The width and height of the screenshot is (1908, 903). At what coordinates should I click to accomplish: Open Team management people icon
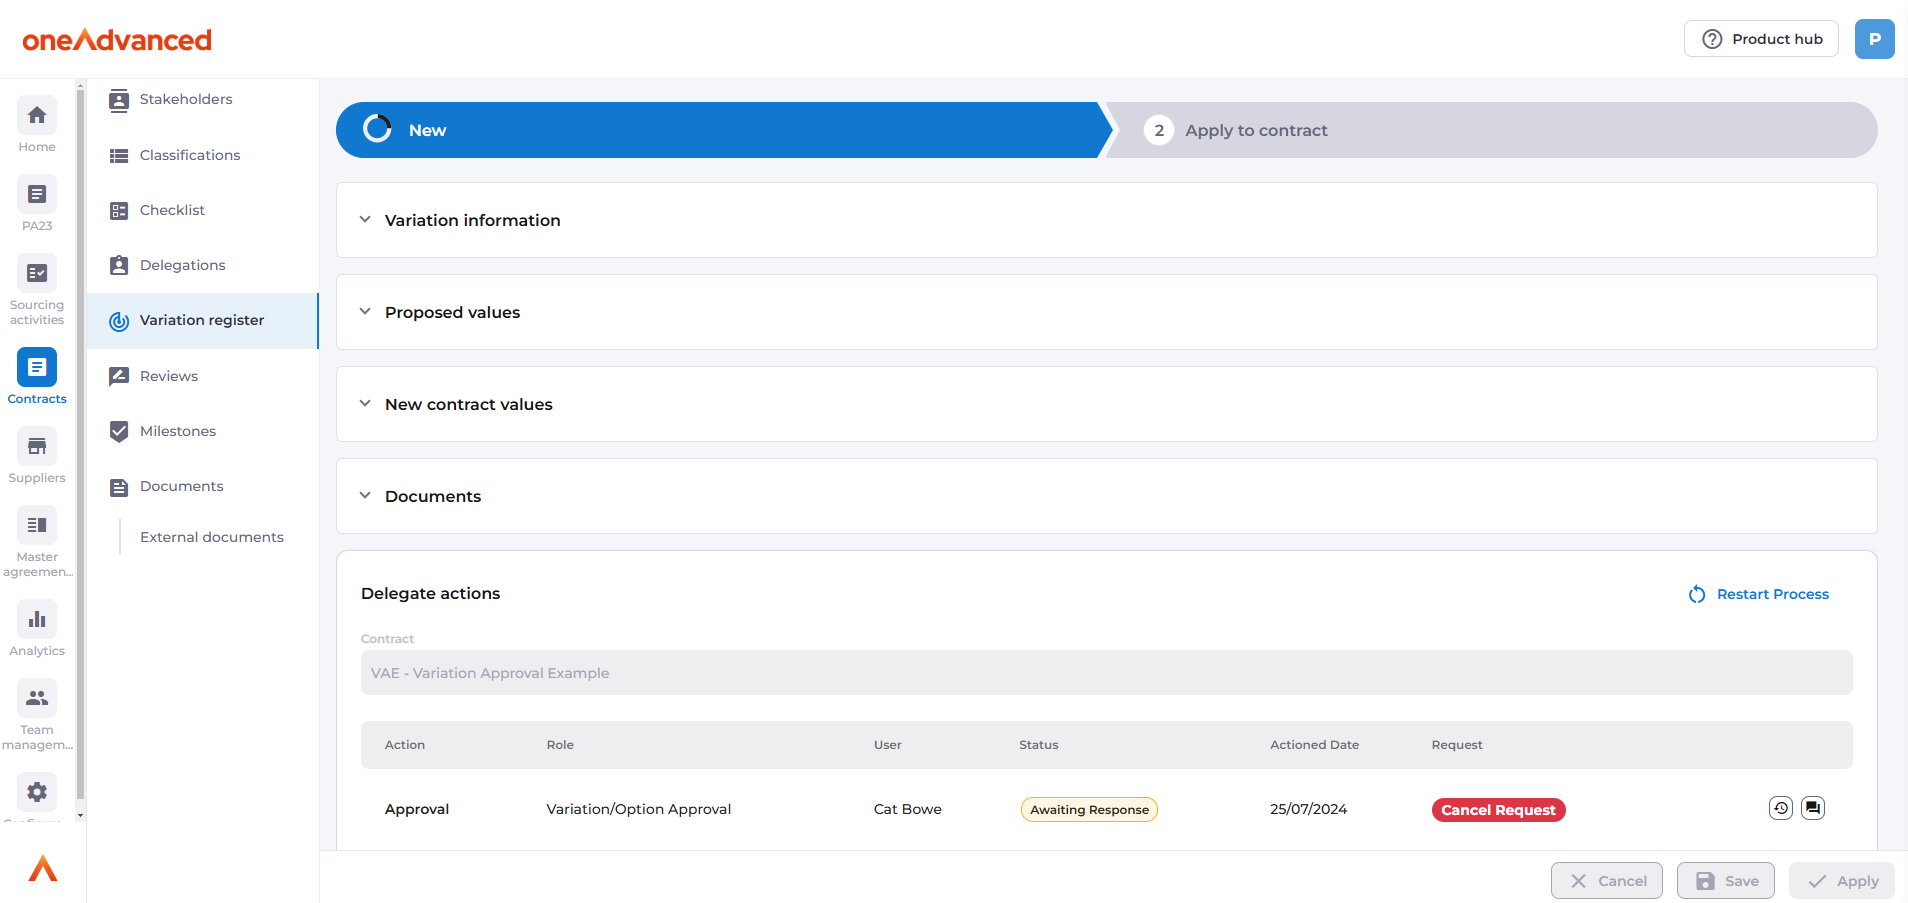coord(37,699)
